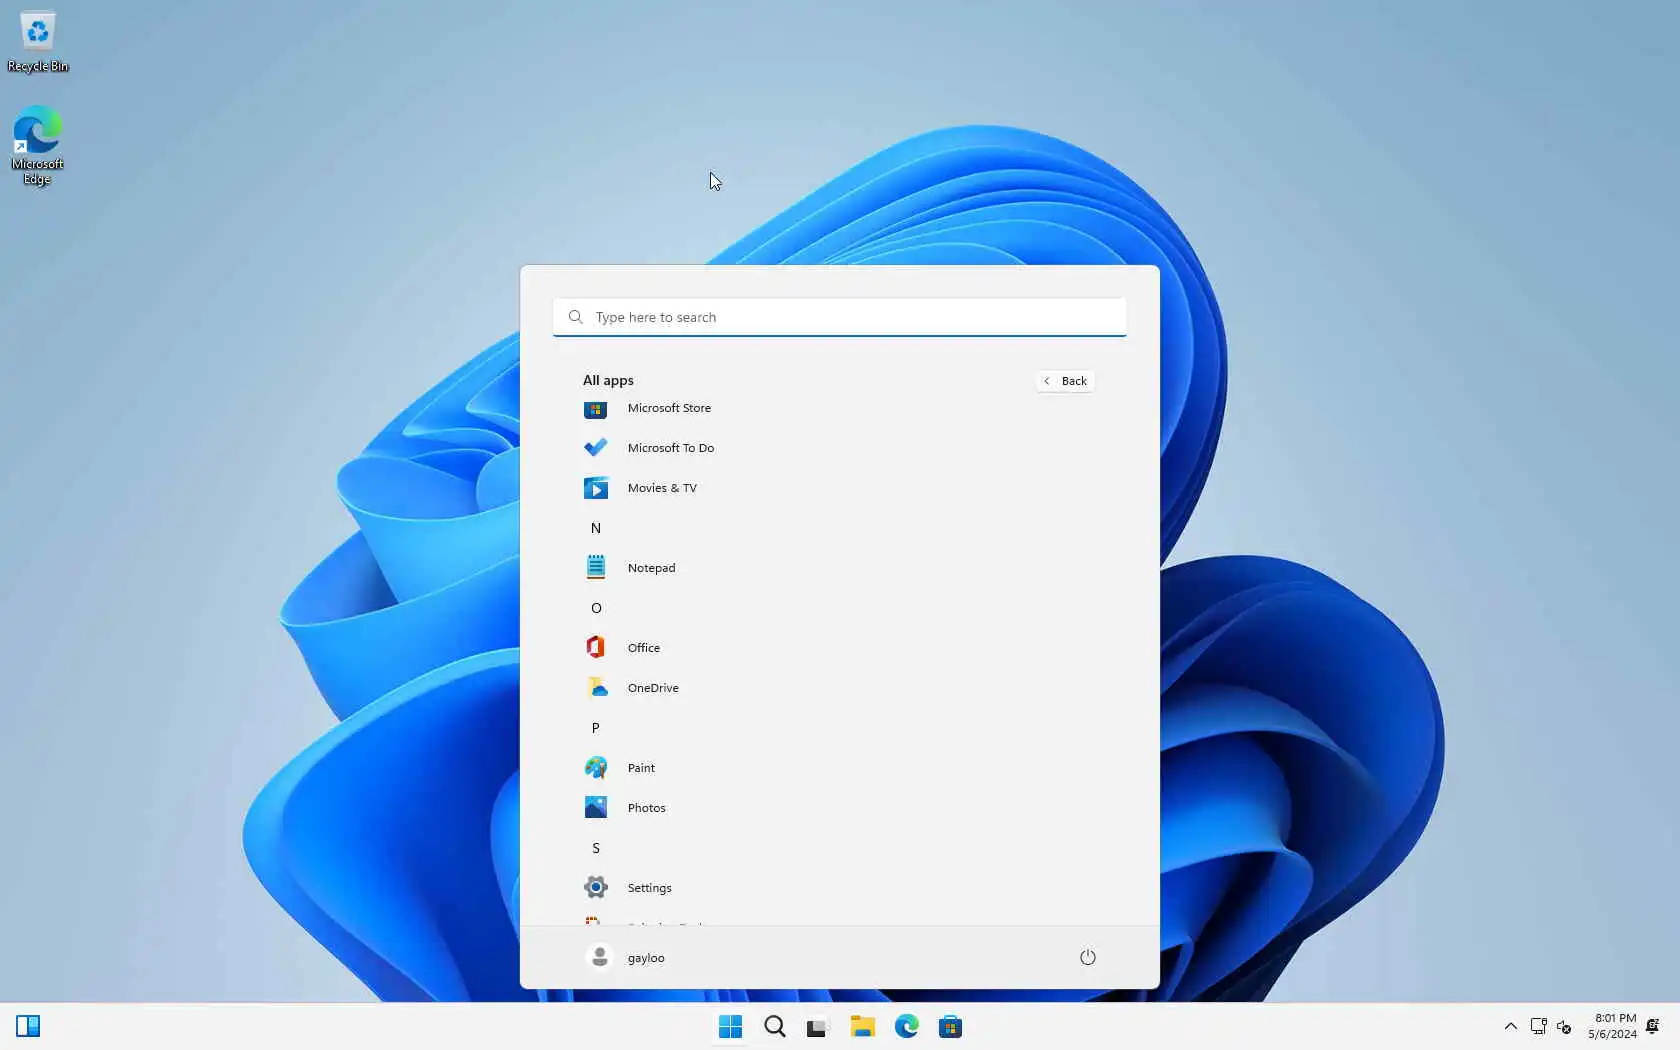1680x1050 pixels.
Task: Open Settings from the All apps list
Action: (838, 888)
